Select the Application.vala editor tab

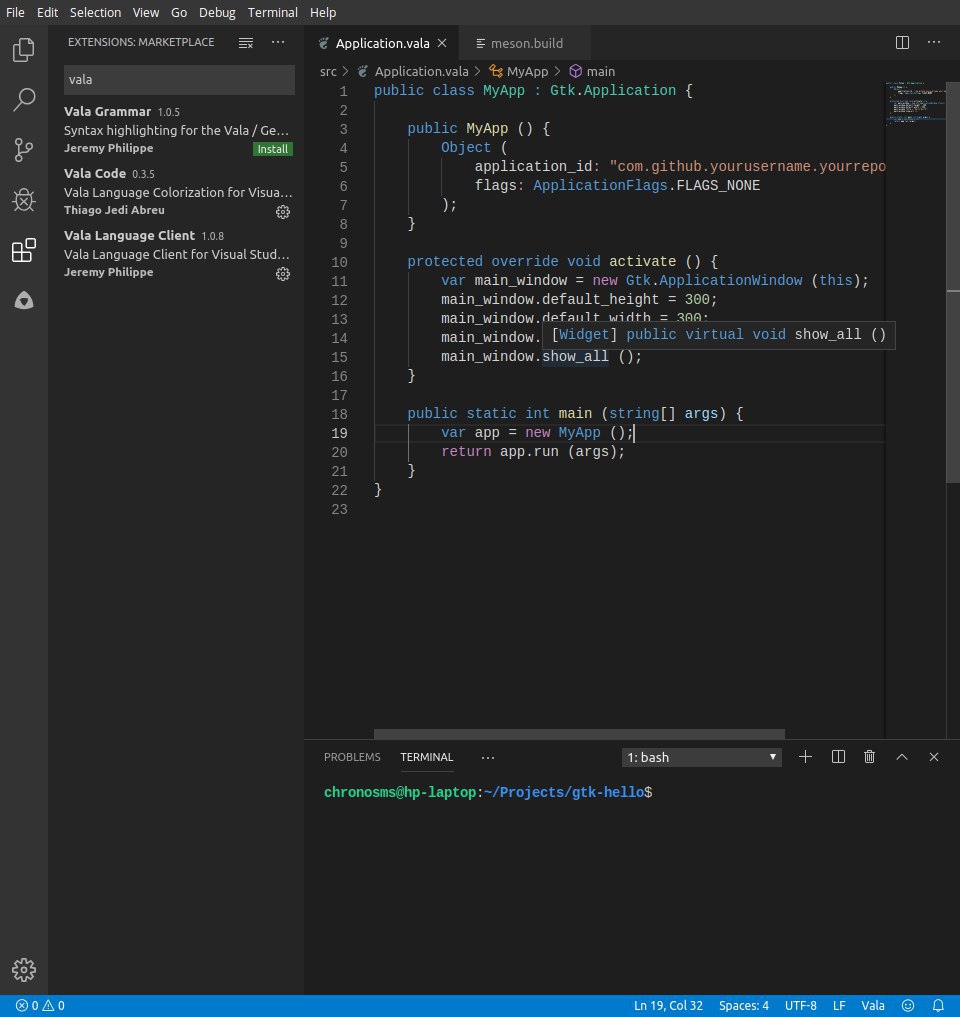click(381, 43)
